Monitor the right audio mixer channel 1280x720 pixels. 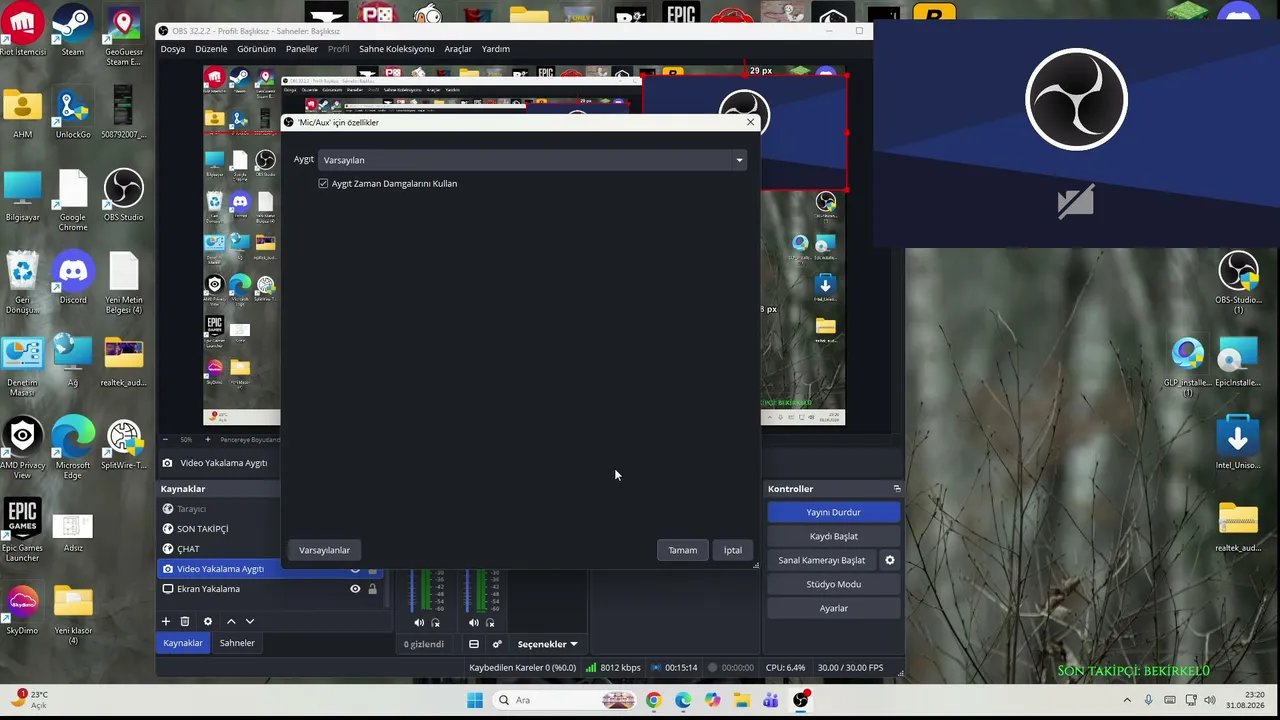(x=490, y=623)
